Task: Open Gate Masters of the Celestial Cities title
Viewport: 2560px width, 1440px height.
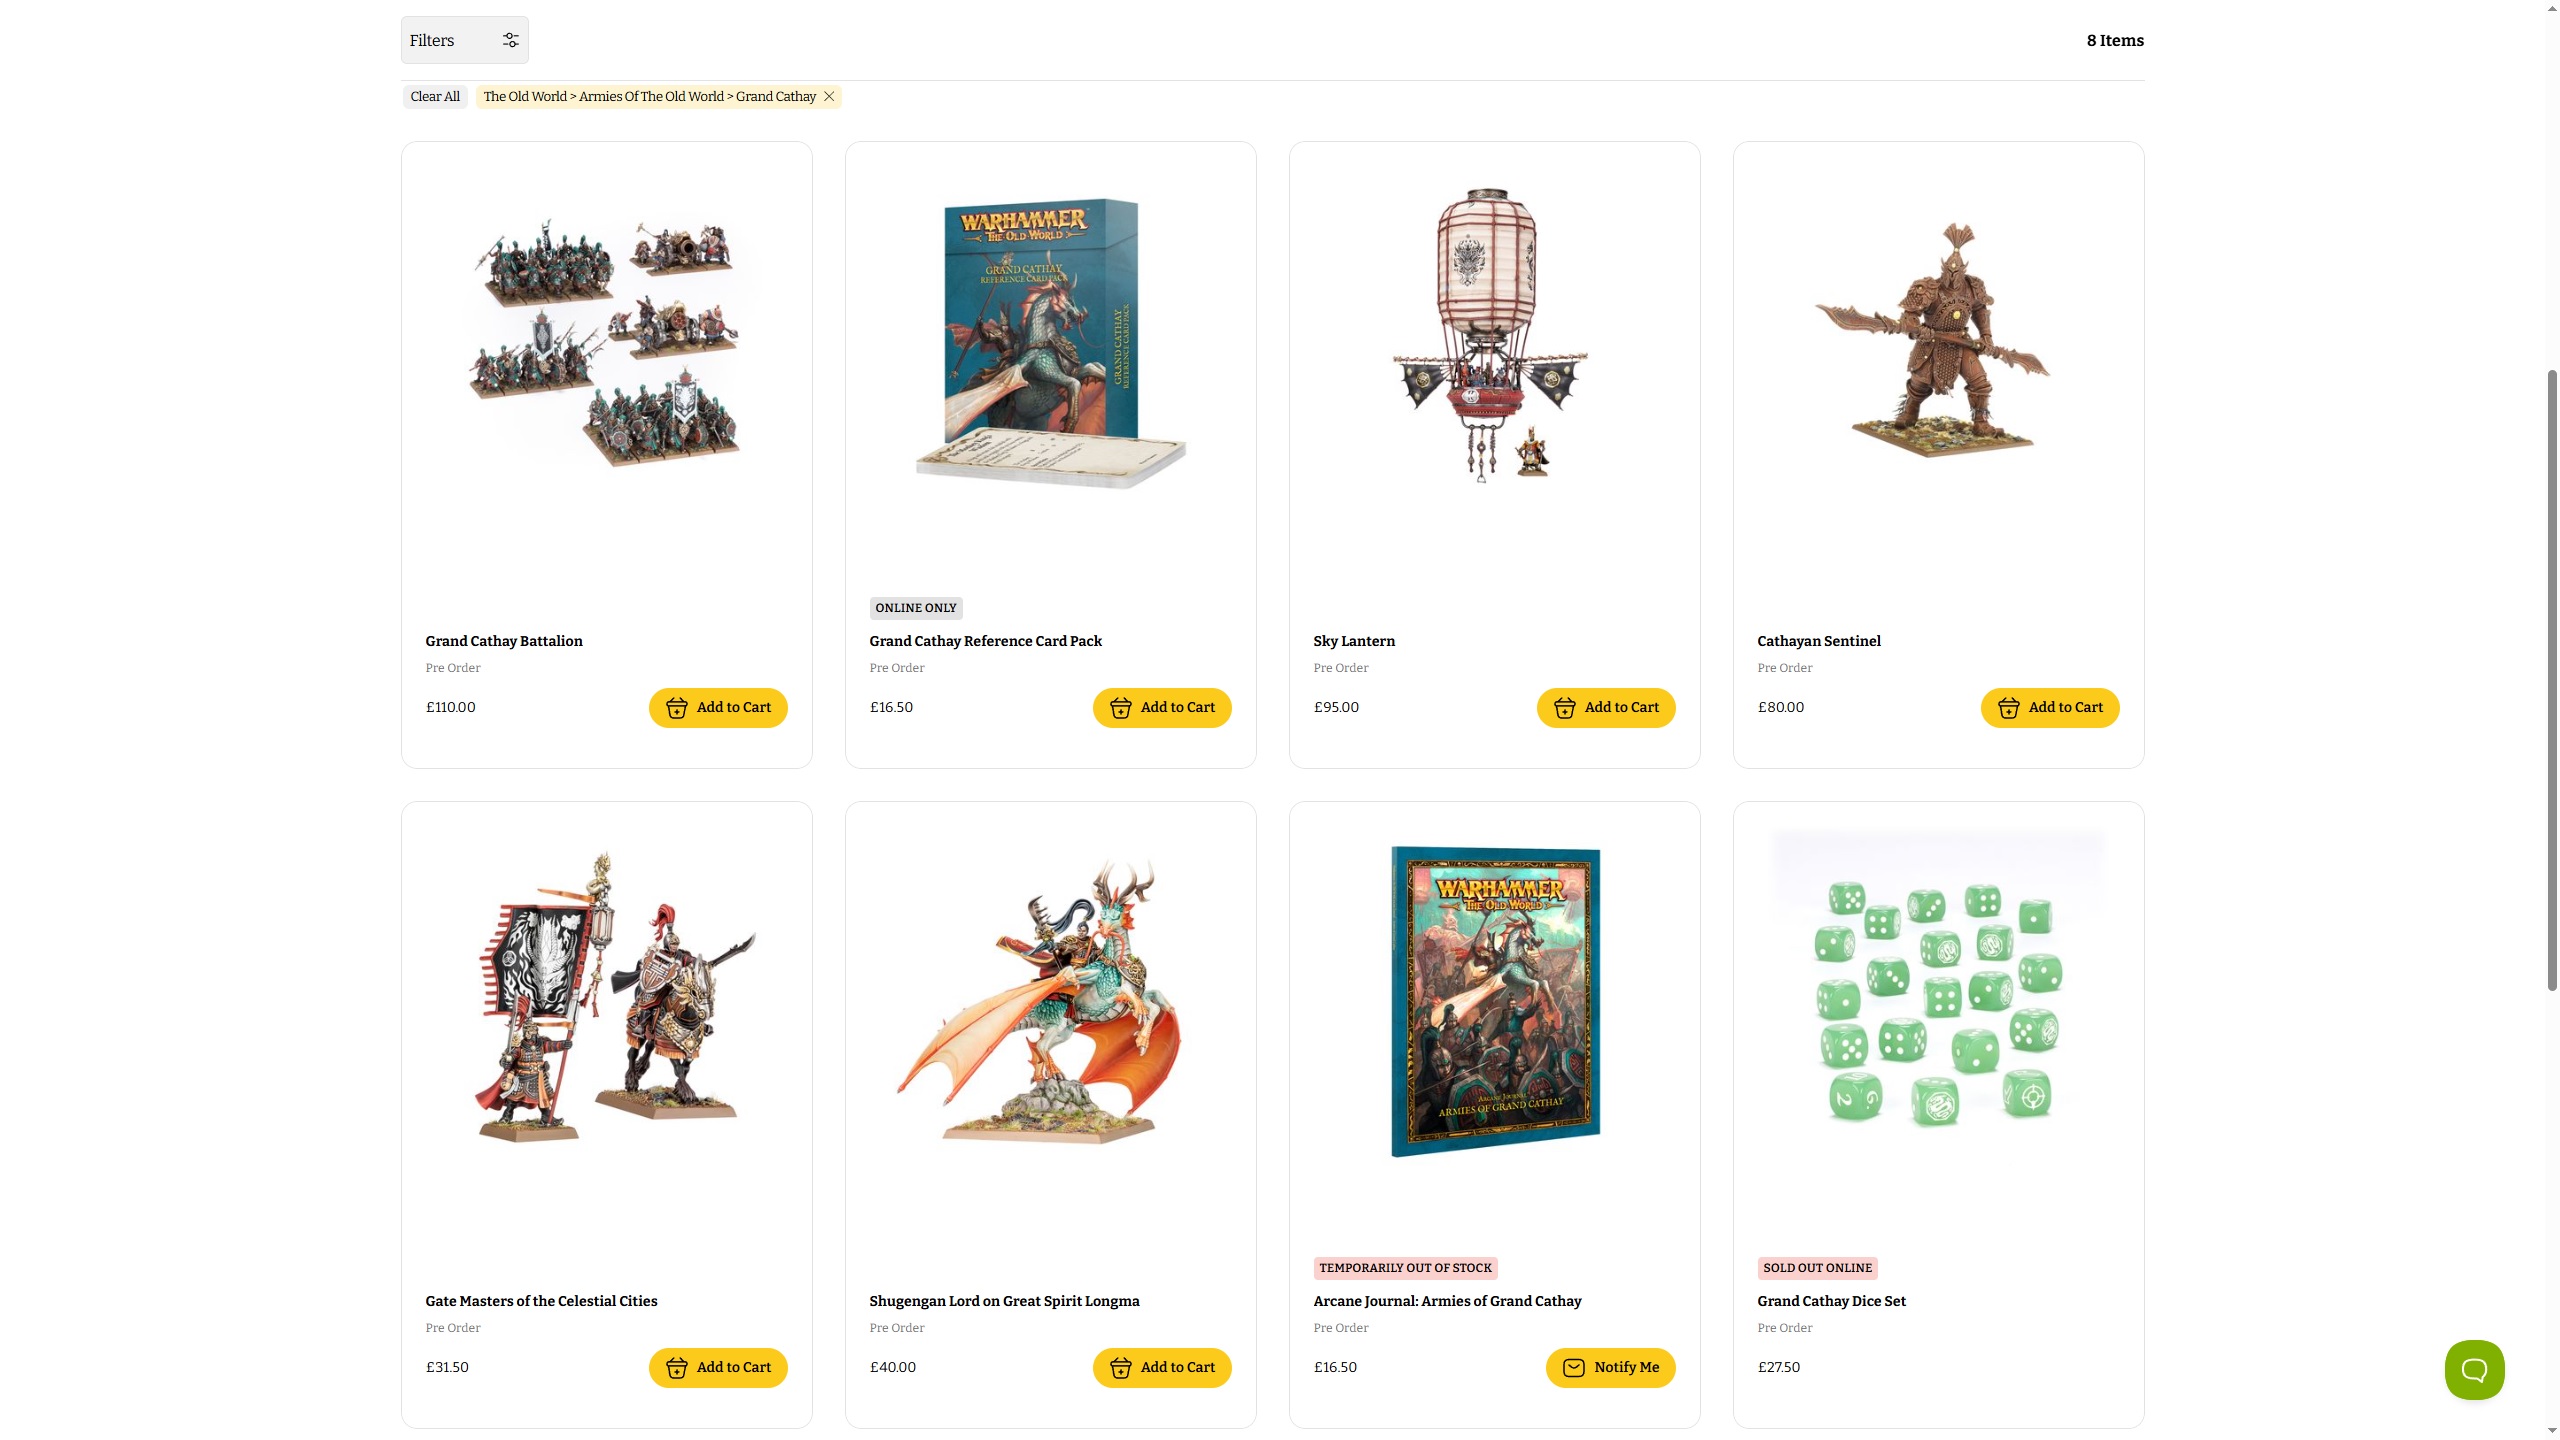Action: (541, 1301)
